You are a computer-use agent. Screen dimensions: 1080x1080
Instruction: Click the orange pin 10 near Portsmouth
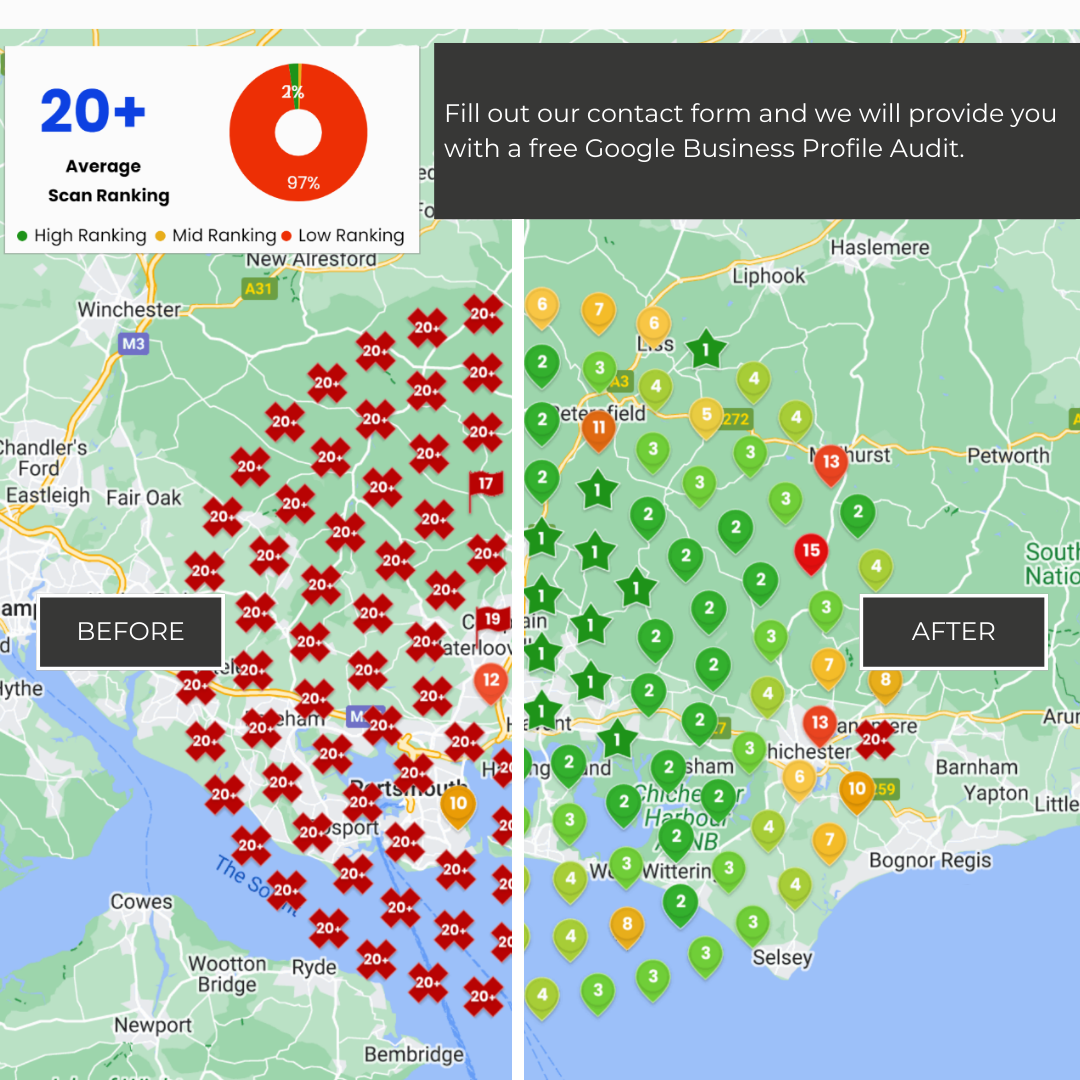[x=457, y=803]
